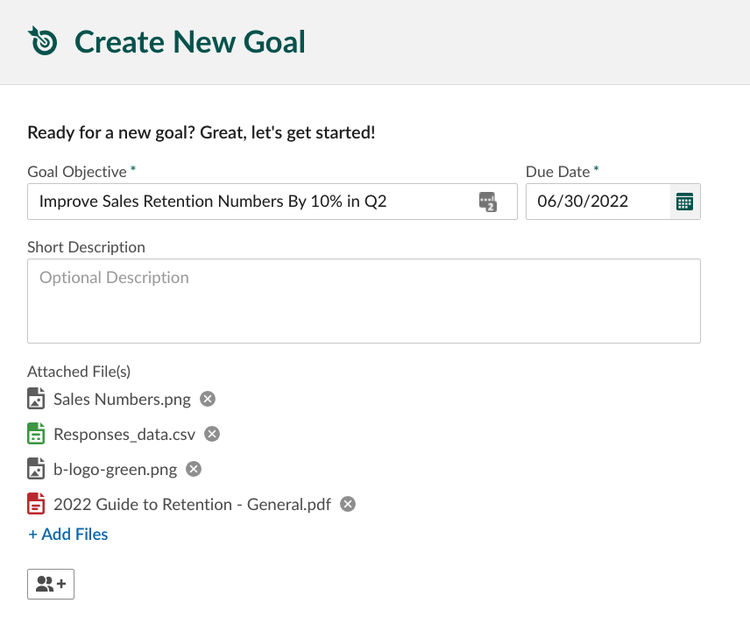The width and height of the screenshot is (750, 617).
Task: Open the b-logo-green.png file name
Action: pyautogui.click(x=115, y=470)
